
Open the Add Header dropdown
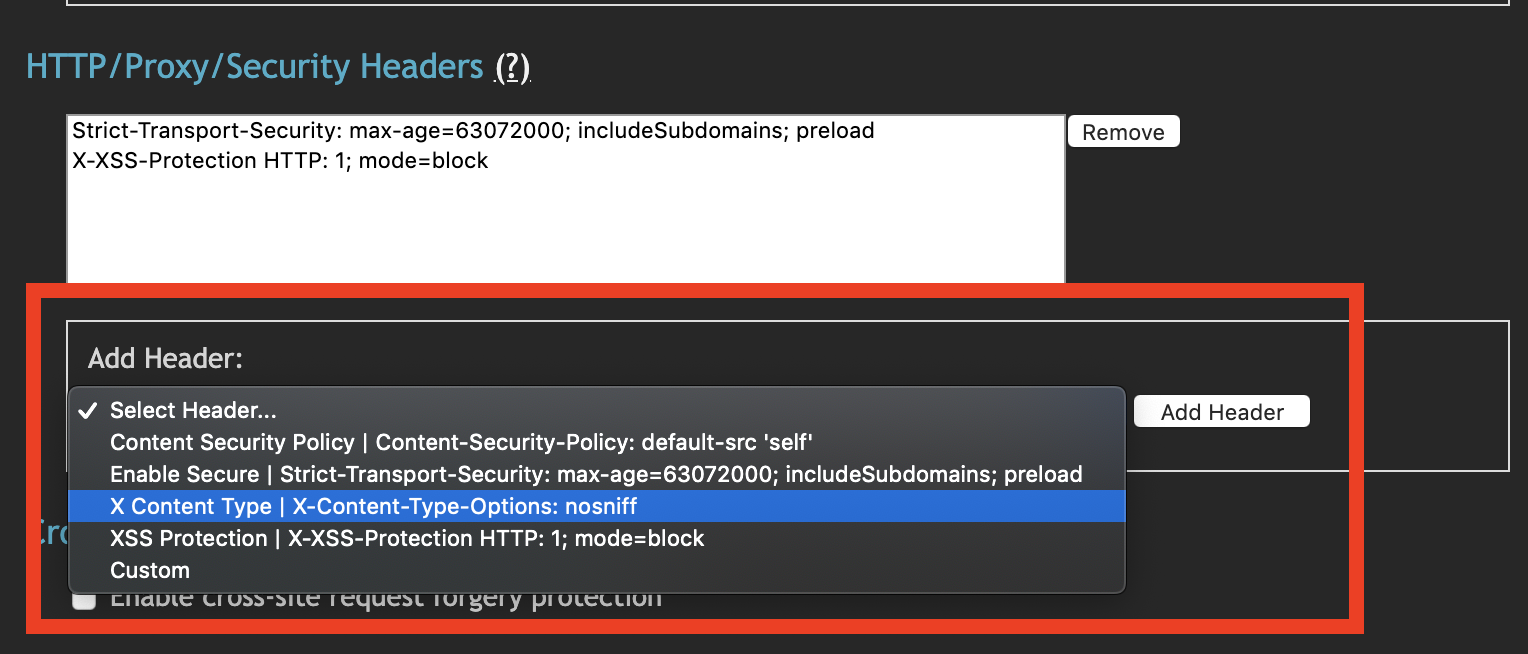click(x=595, y=410)
